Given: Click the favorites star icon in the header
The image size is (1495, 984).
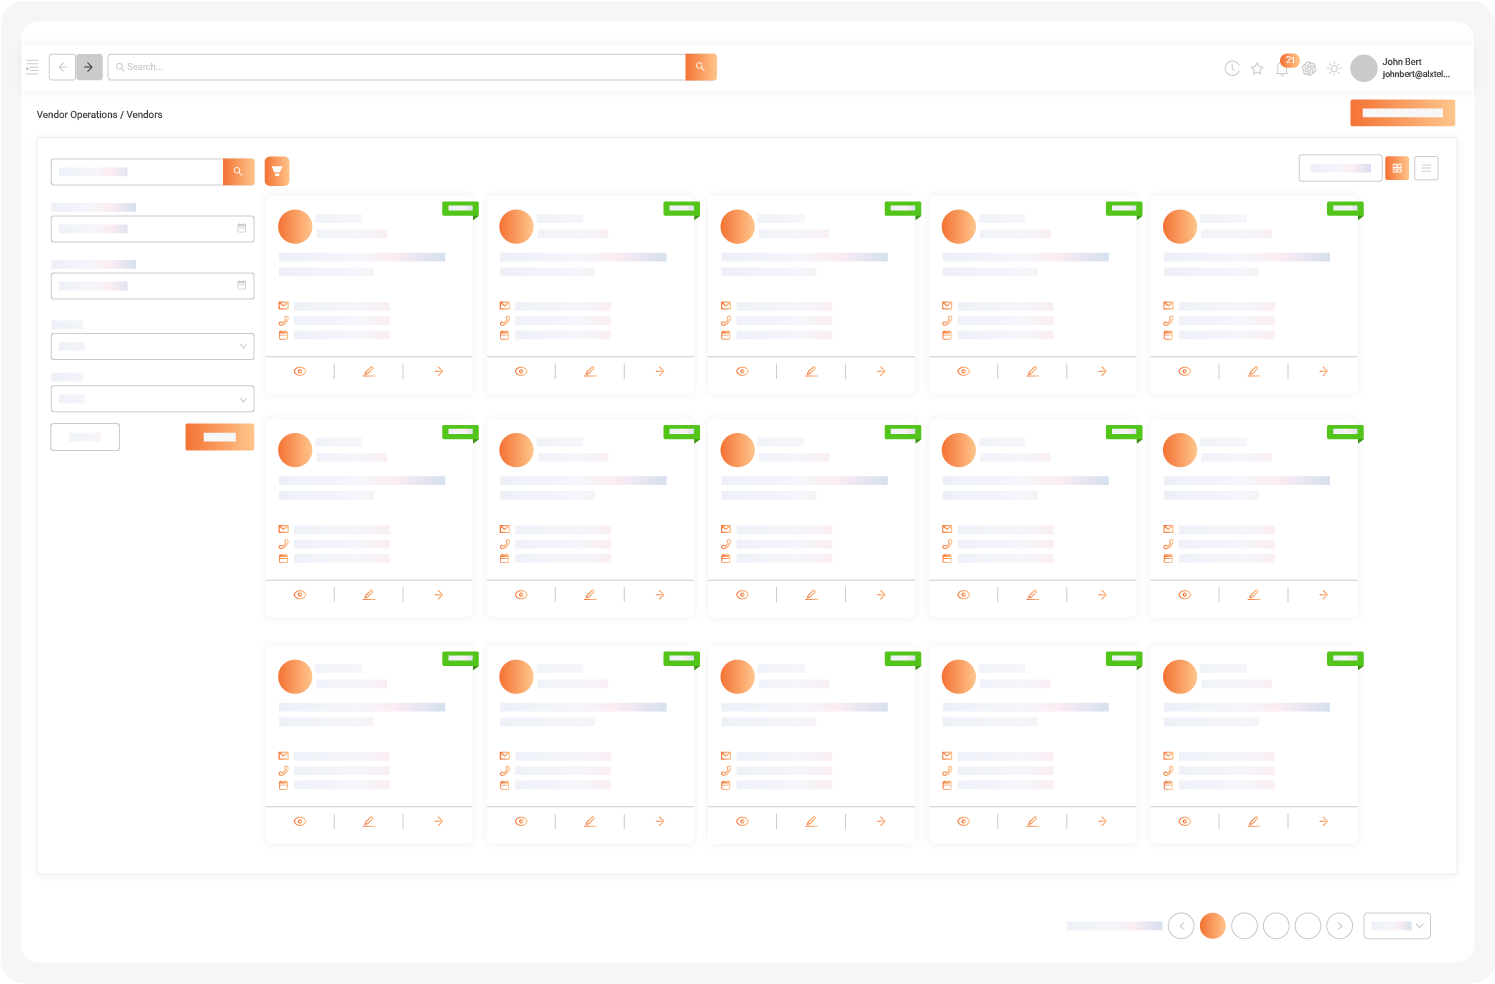Looking at the screenshot, I should (x=1257, y=68).
